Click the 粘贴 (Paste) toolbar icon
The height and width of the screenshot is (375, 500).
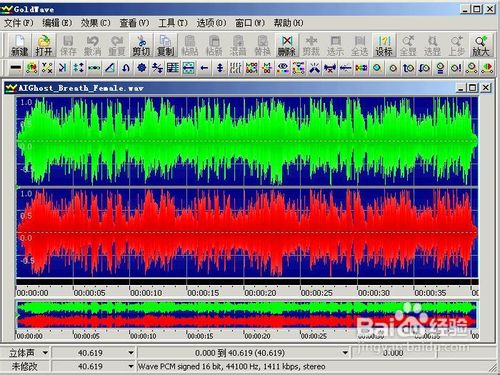tap(190, 45)
